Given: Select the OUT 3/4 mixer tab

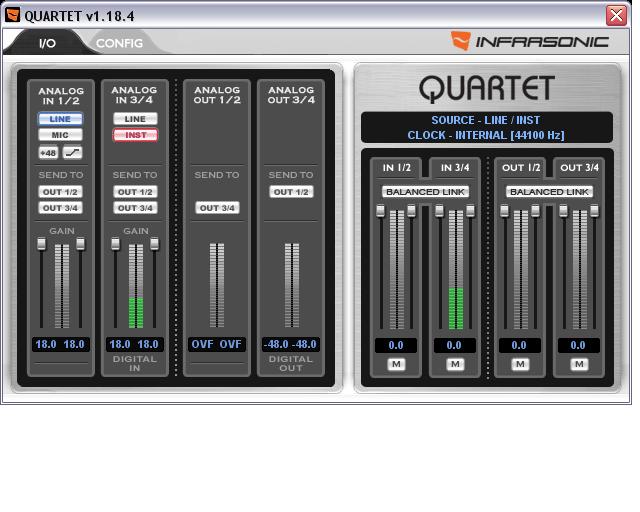Looking at the screenshot, I should pos(579,167).
